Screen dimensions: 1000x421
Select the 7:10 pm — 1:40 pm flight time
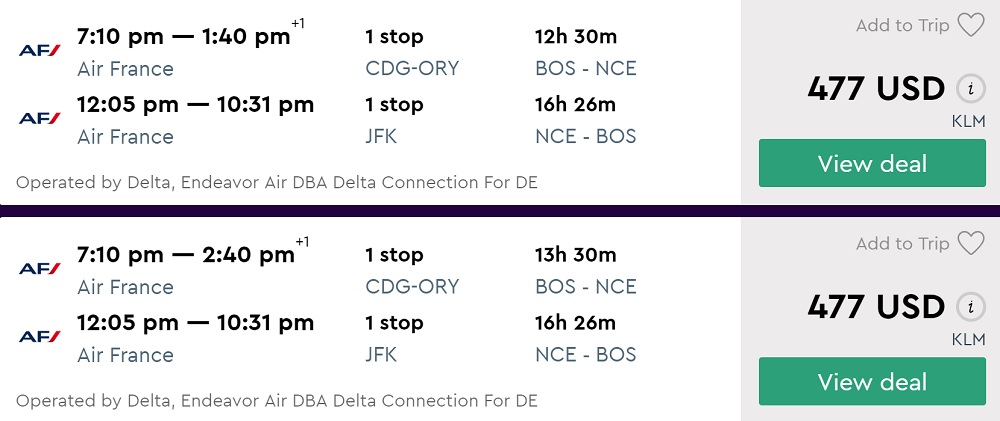[x=184, y=37]
